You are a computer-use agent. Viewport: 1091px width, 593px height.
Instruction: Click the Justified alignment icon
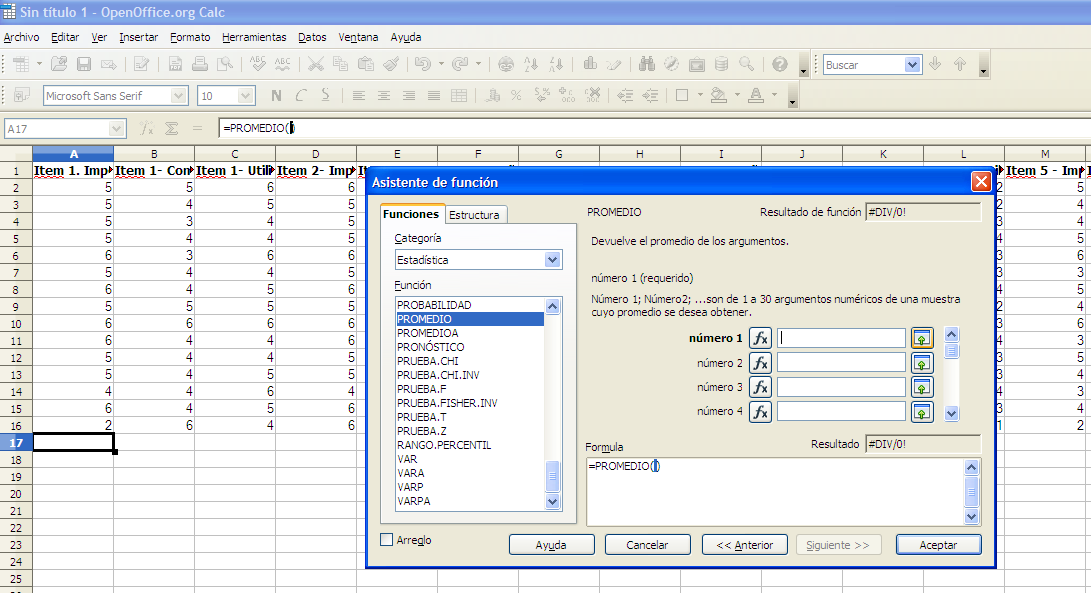(434, 96)
